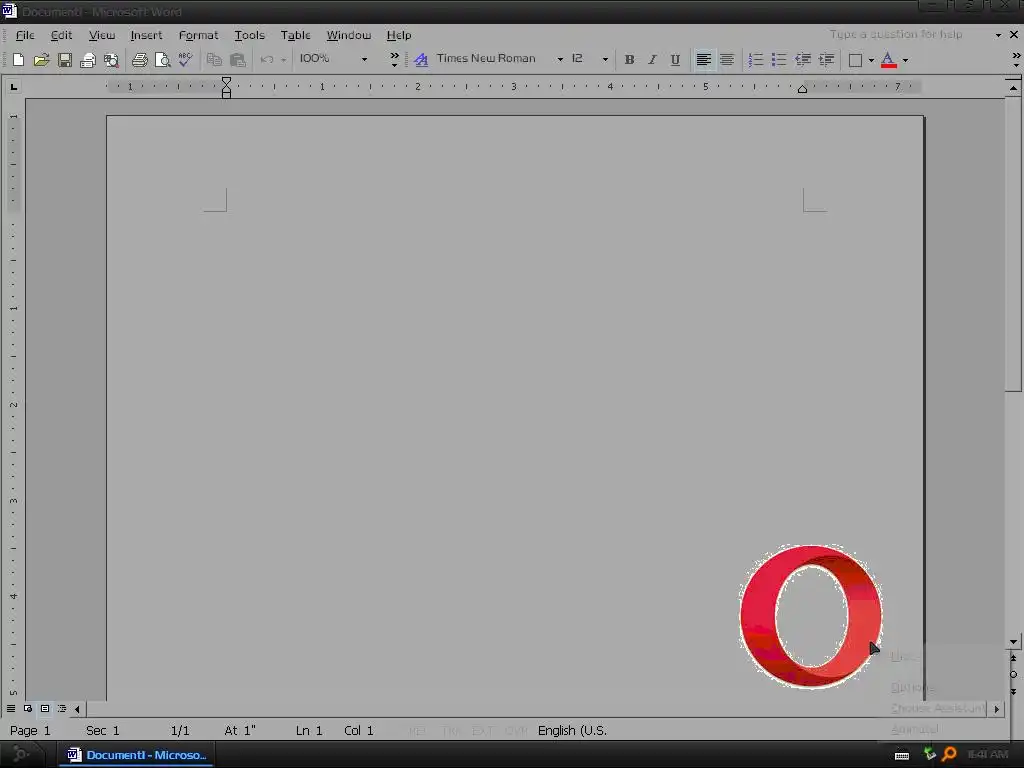The height and width of the screenshot is (768, 1024).
Task: Click Increase Indent icon
Action: [826, 59]
